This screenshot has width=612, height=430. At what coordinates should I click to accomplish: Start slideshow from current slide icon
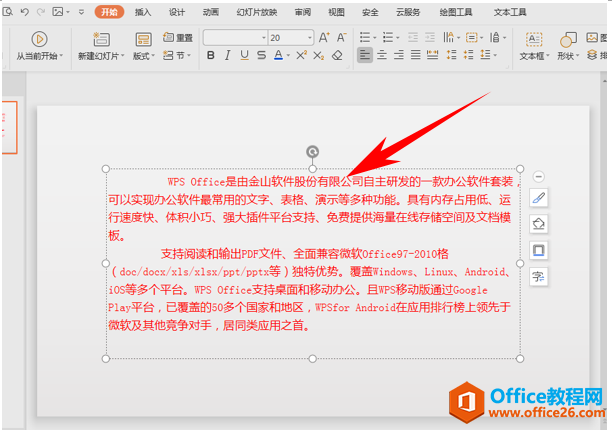tap(39, 39)
